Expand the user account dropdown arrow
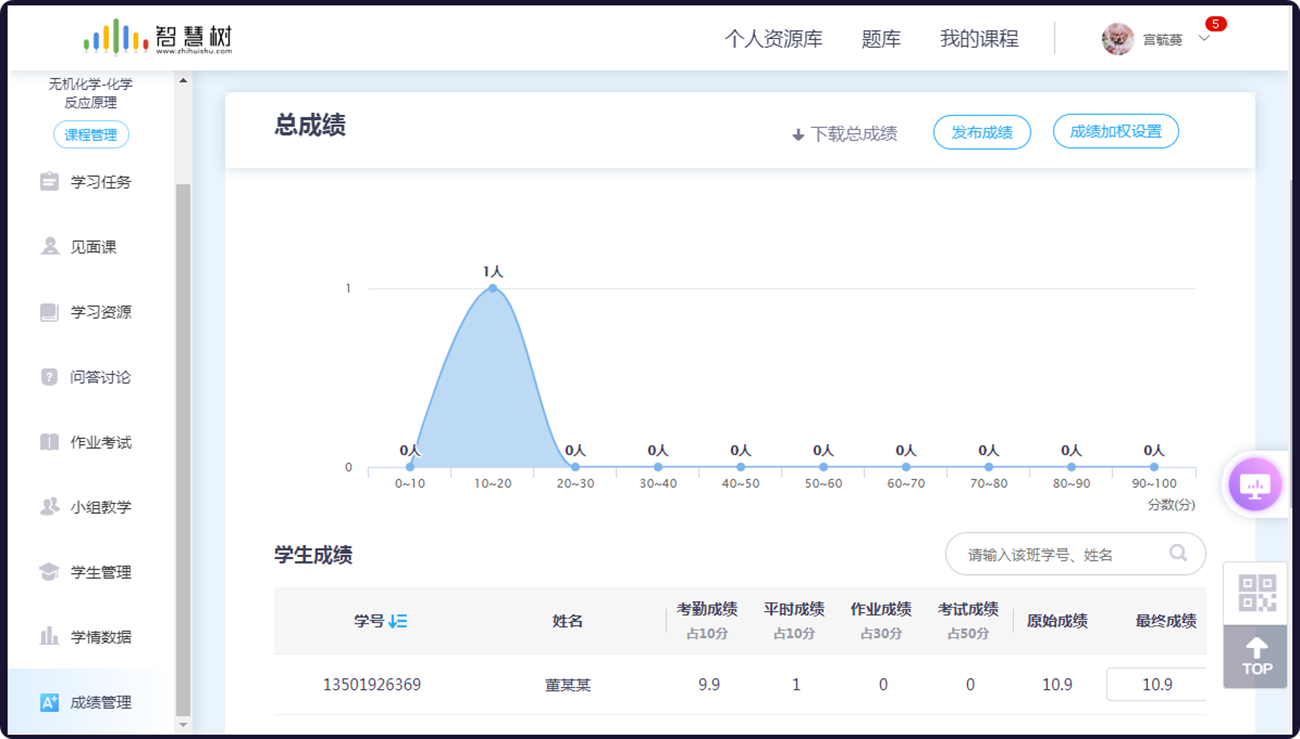Image resolution: width=1300 pixels, height=739 pixels. point(1206,40)
